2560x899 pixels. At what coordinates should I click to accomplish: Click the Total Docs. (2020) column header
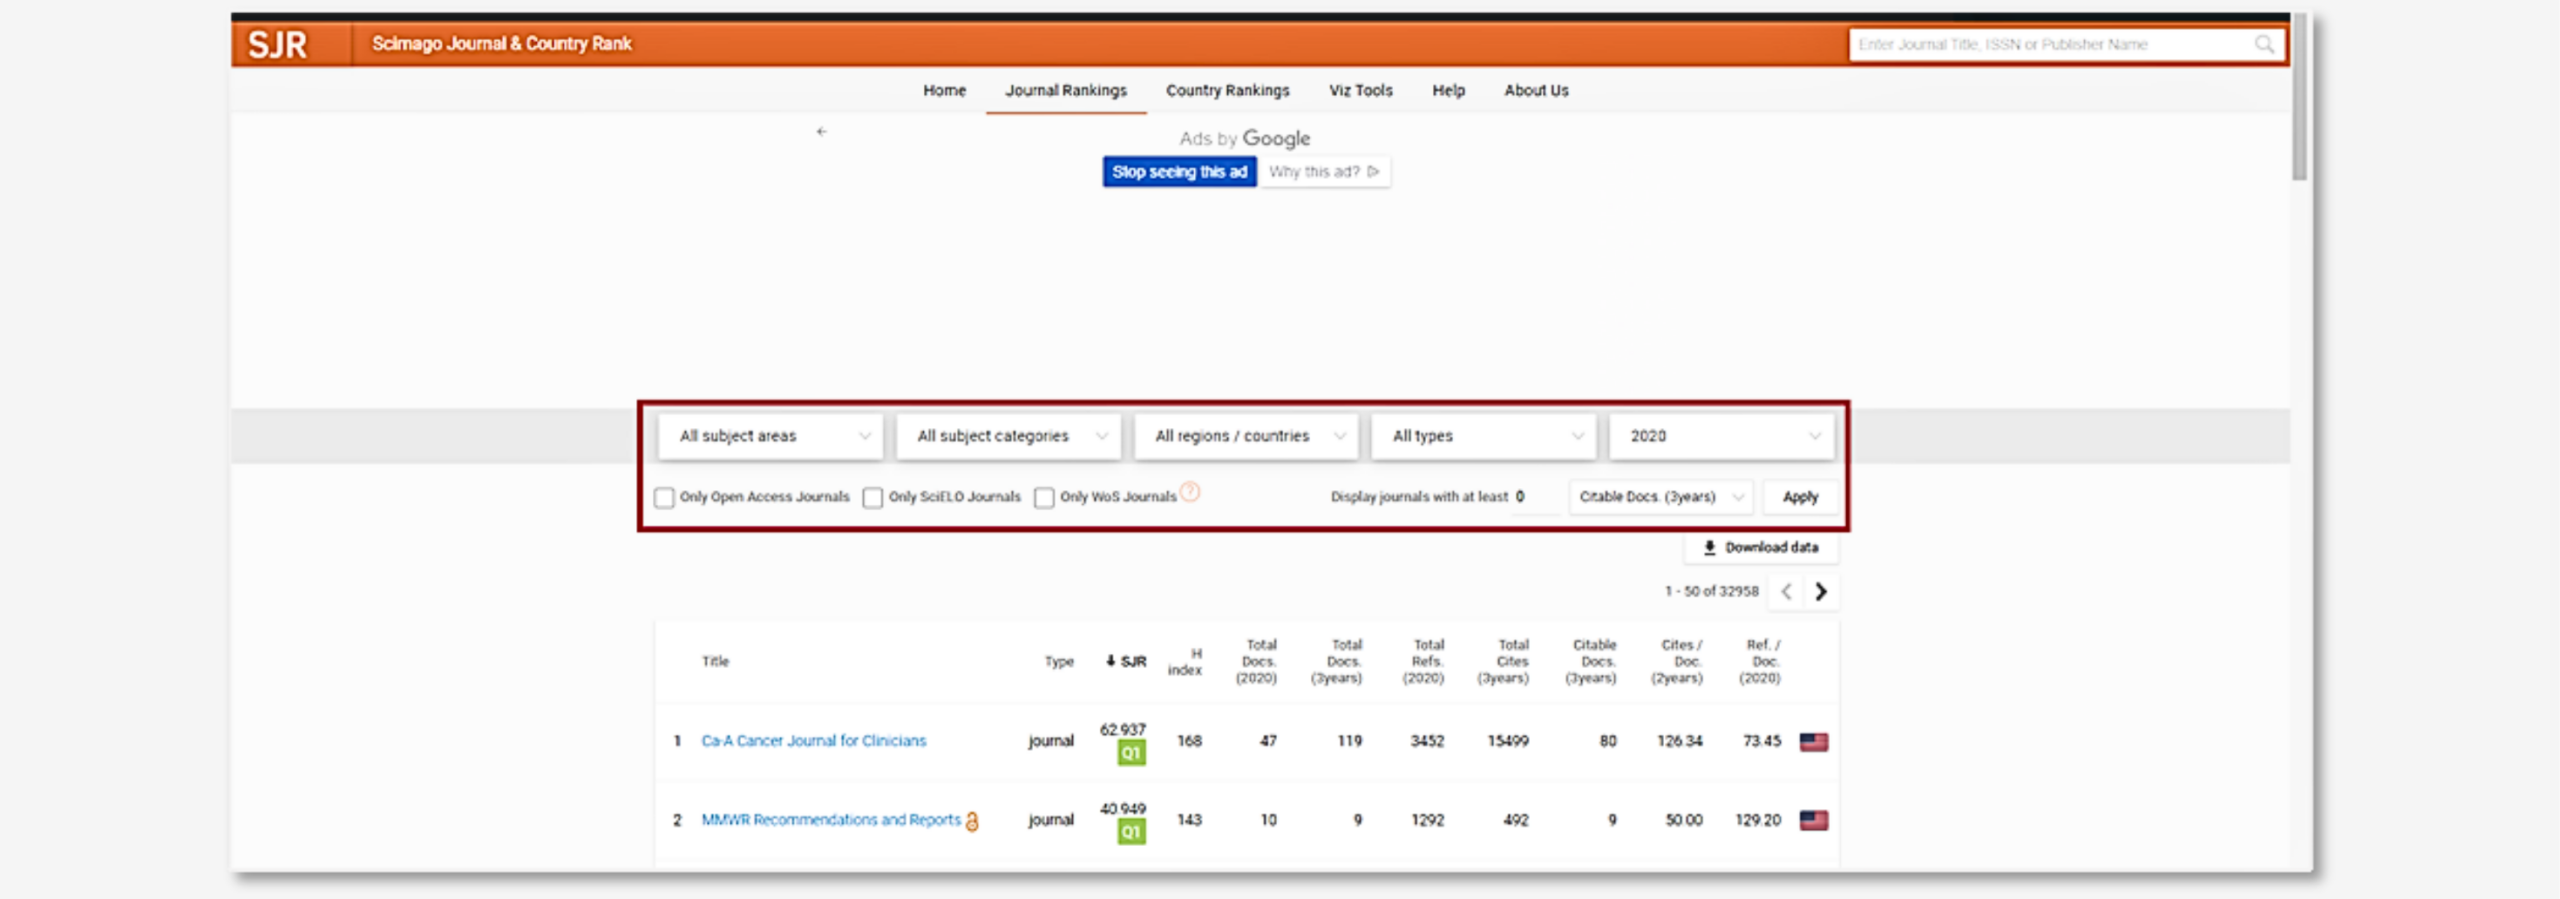tap(1258, 661)
